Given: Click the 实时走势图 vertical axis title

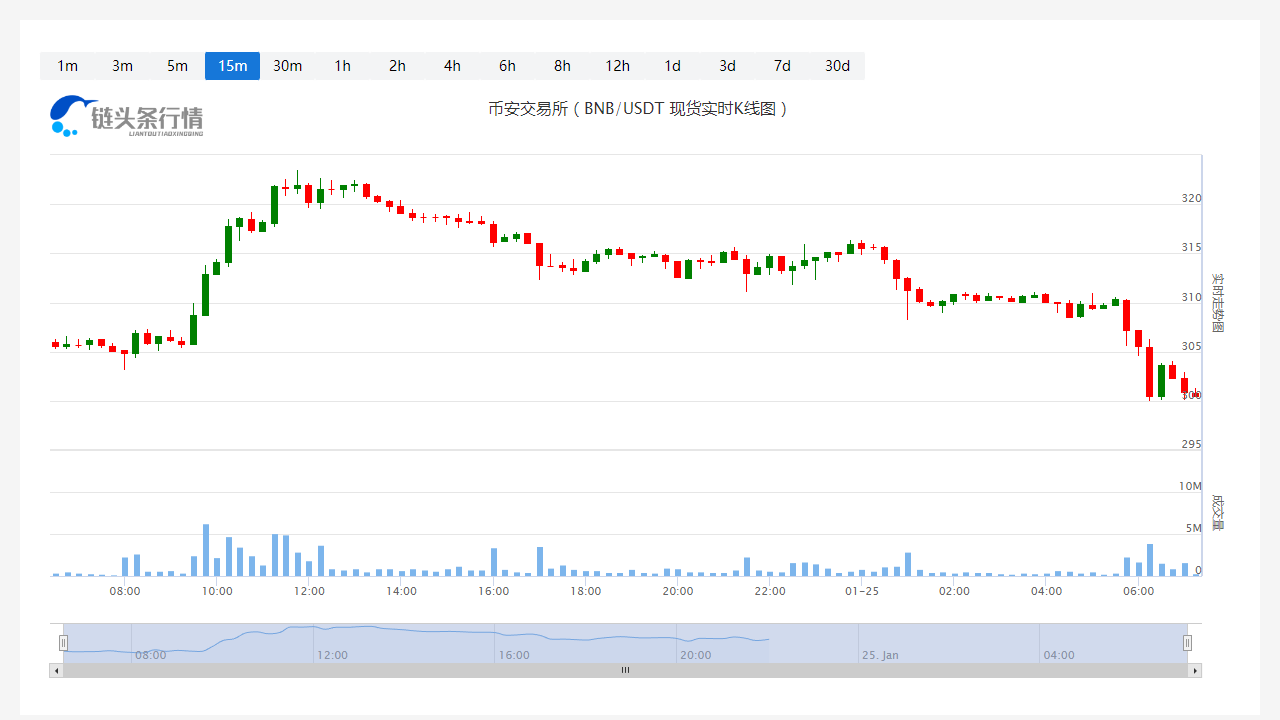Looking at the screenshot, I should pos(1218,303).
